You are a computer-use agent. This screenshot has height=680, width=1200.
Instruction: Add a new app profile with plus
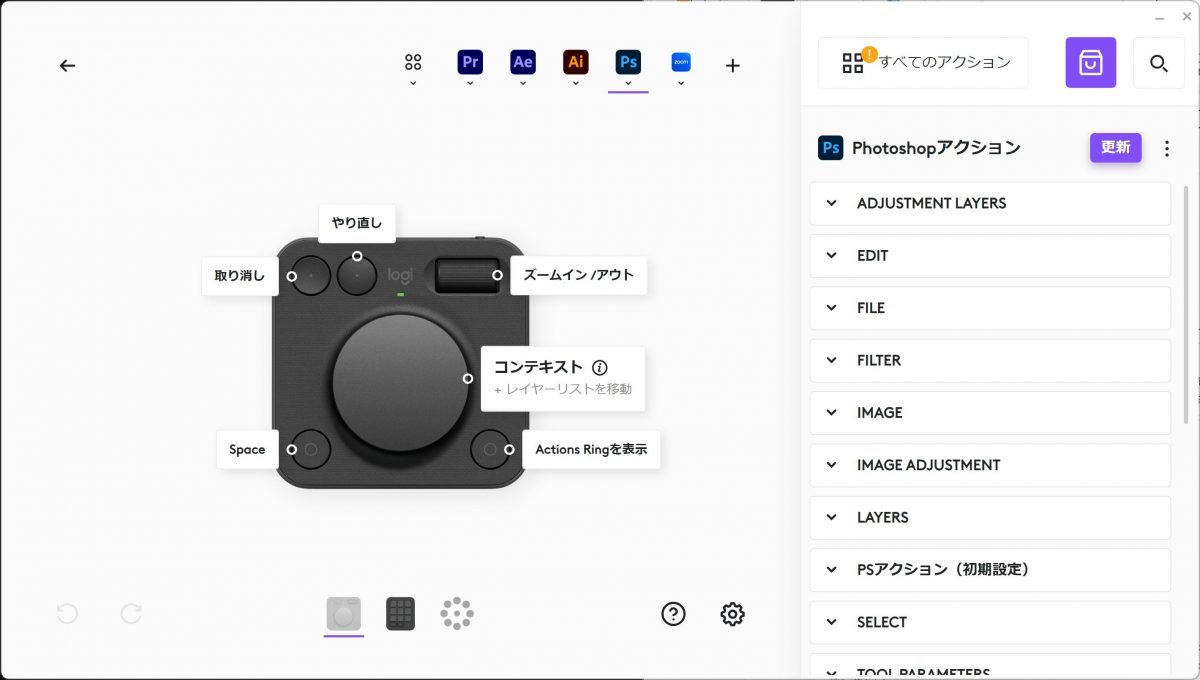(733, 65)
